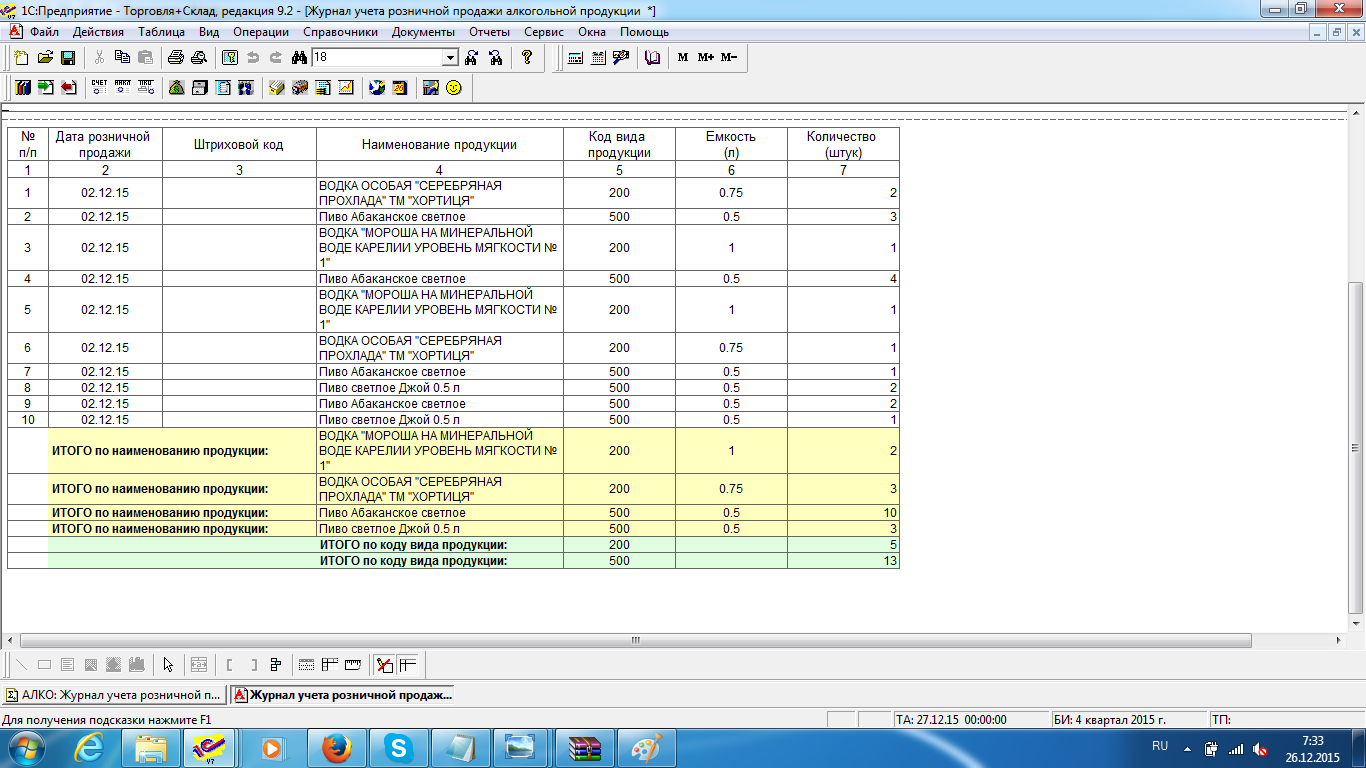Open Print preview icon with magnifier
Screen dimensions: 1366x768
[199, 58]
